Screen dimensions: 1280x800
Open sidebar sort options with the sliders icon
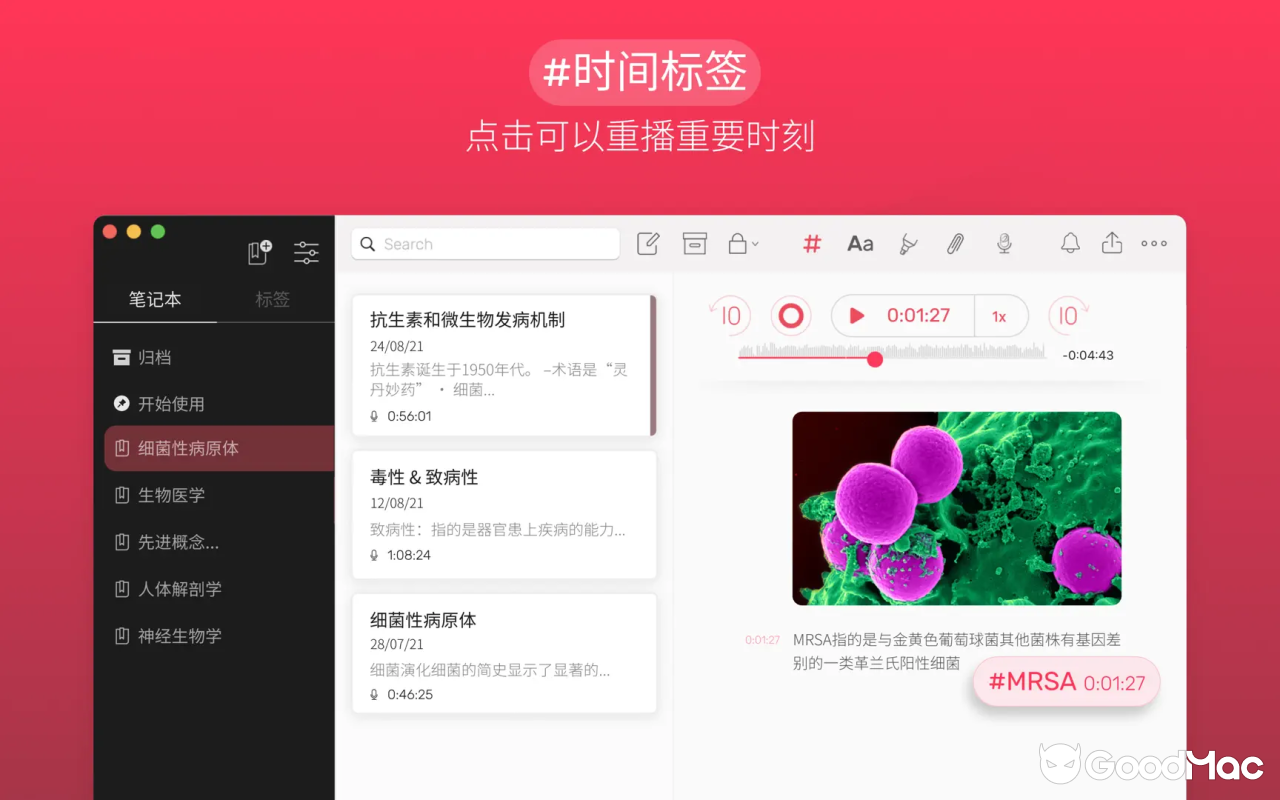[x=306, y=252]
